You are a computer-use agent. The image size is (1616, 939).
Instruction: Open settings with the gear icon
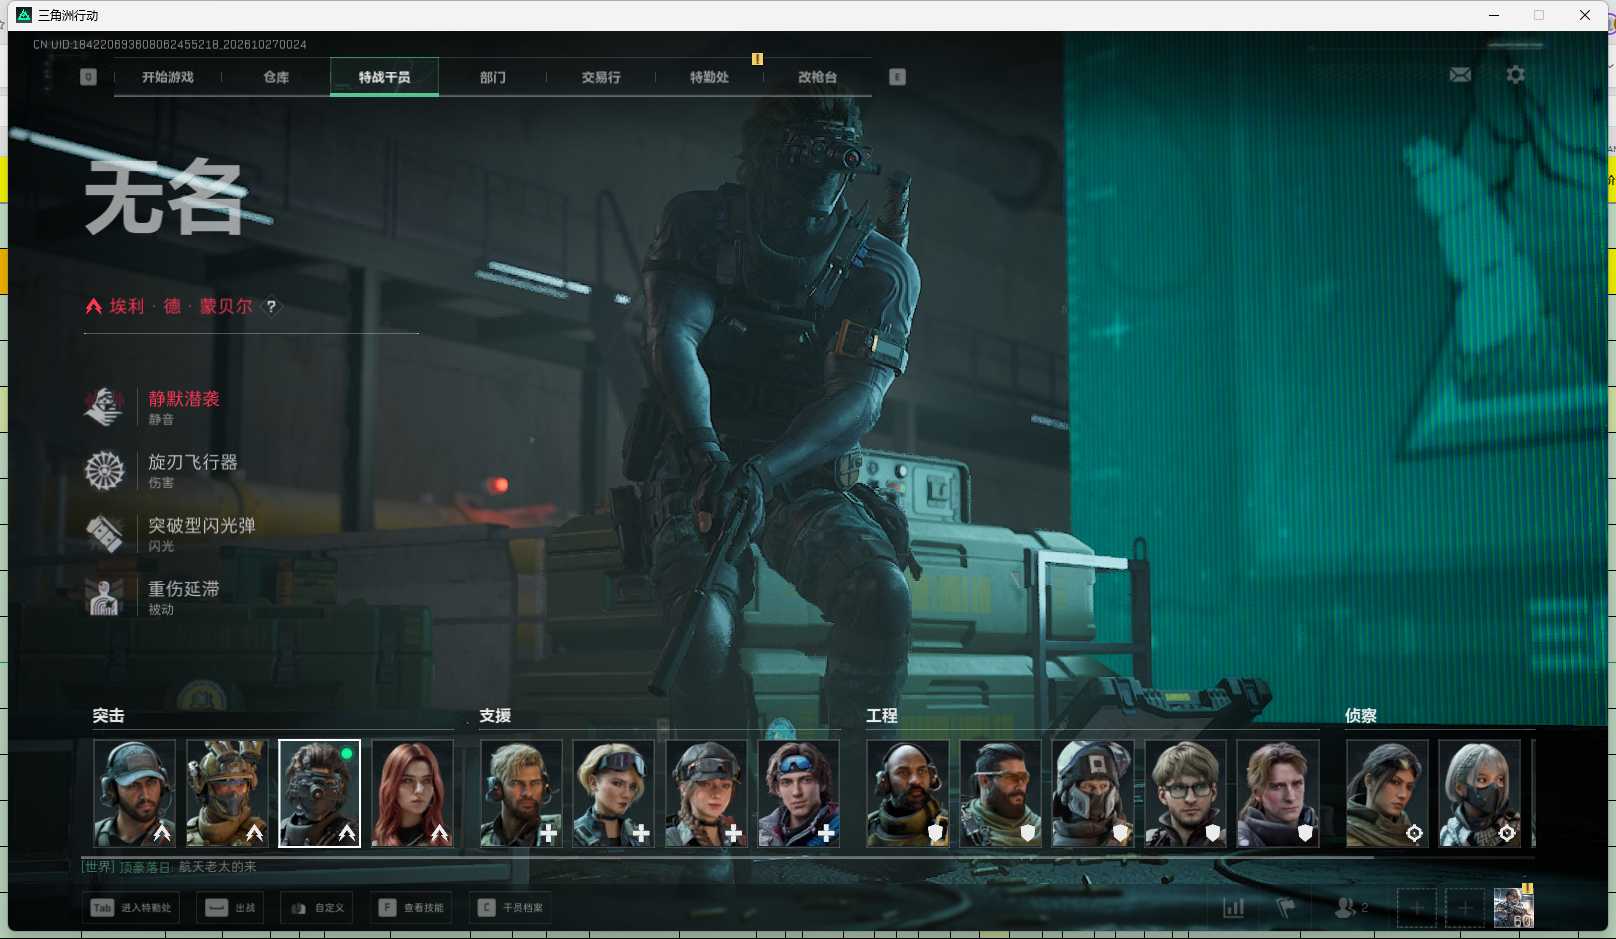(x=1516, y=75)
